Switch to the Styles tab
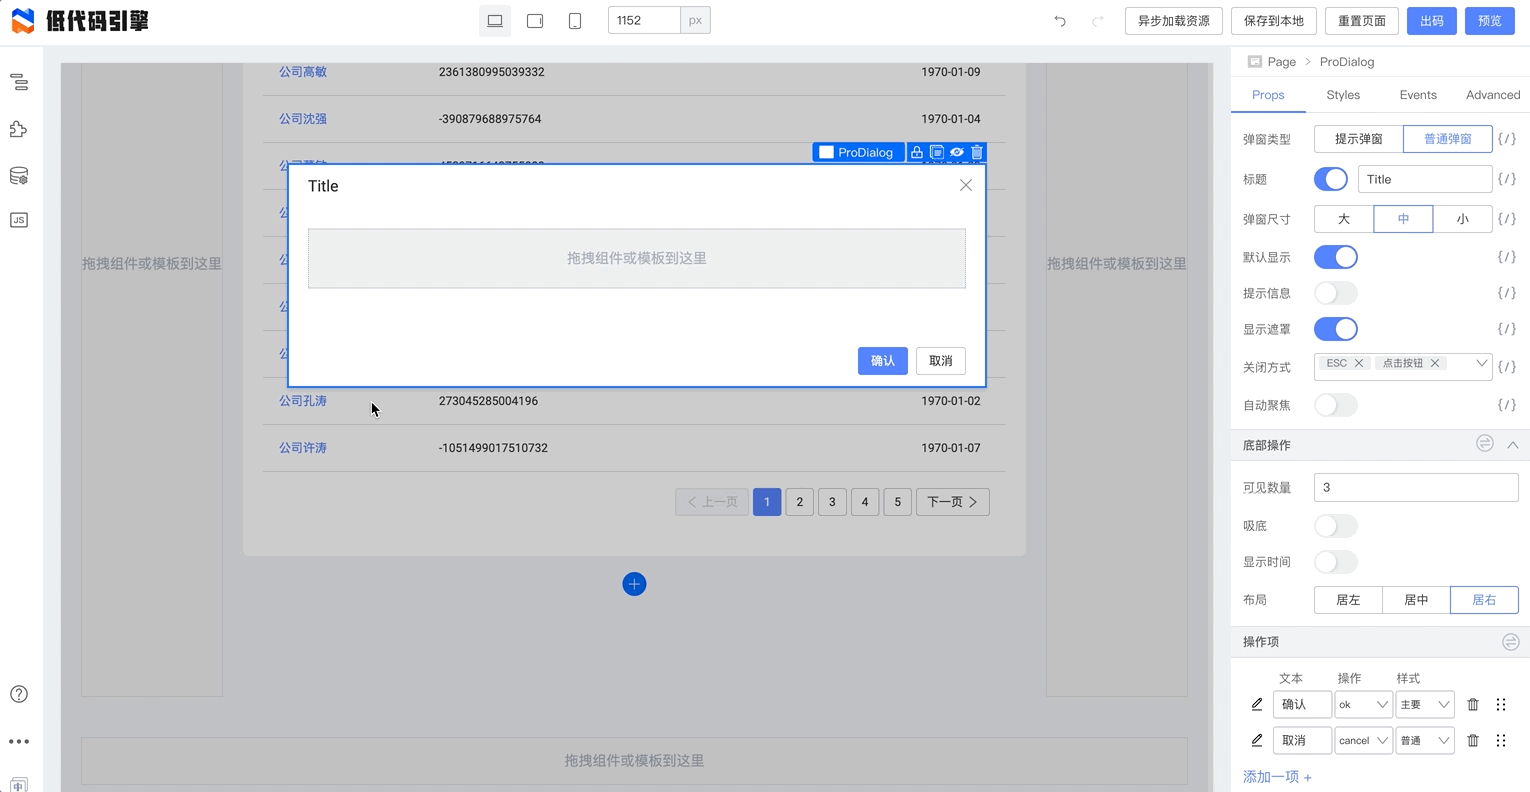 [1343, 95]
